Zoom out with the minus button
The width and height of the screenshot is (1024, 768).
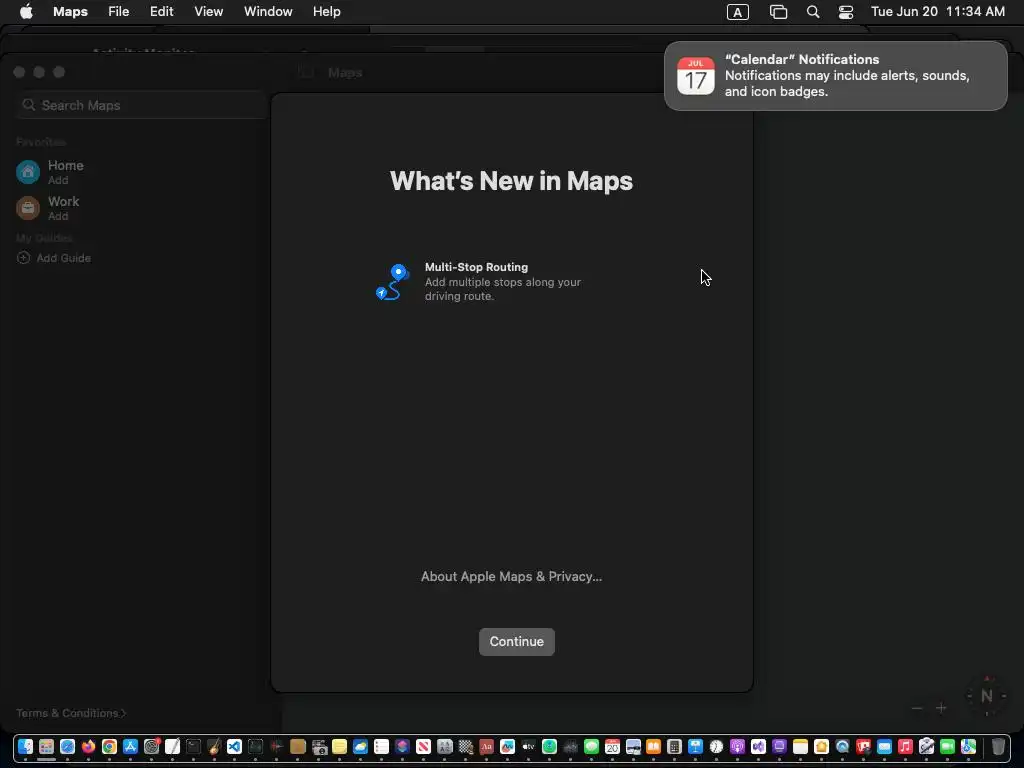917,708
